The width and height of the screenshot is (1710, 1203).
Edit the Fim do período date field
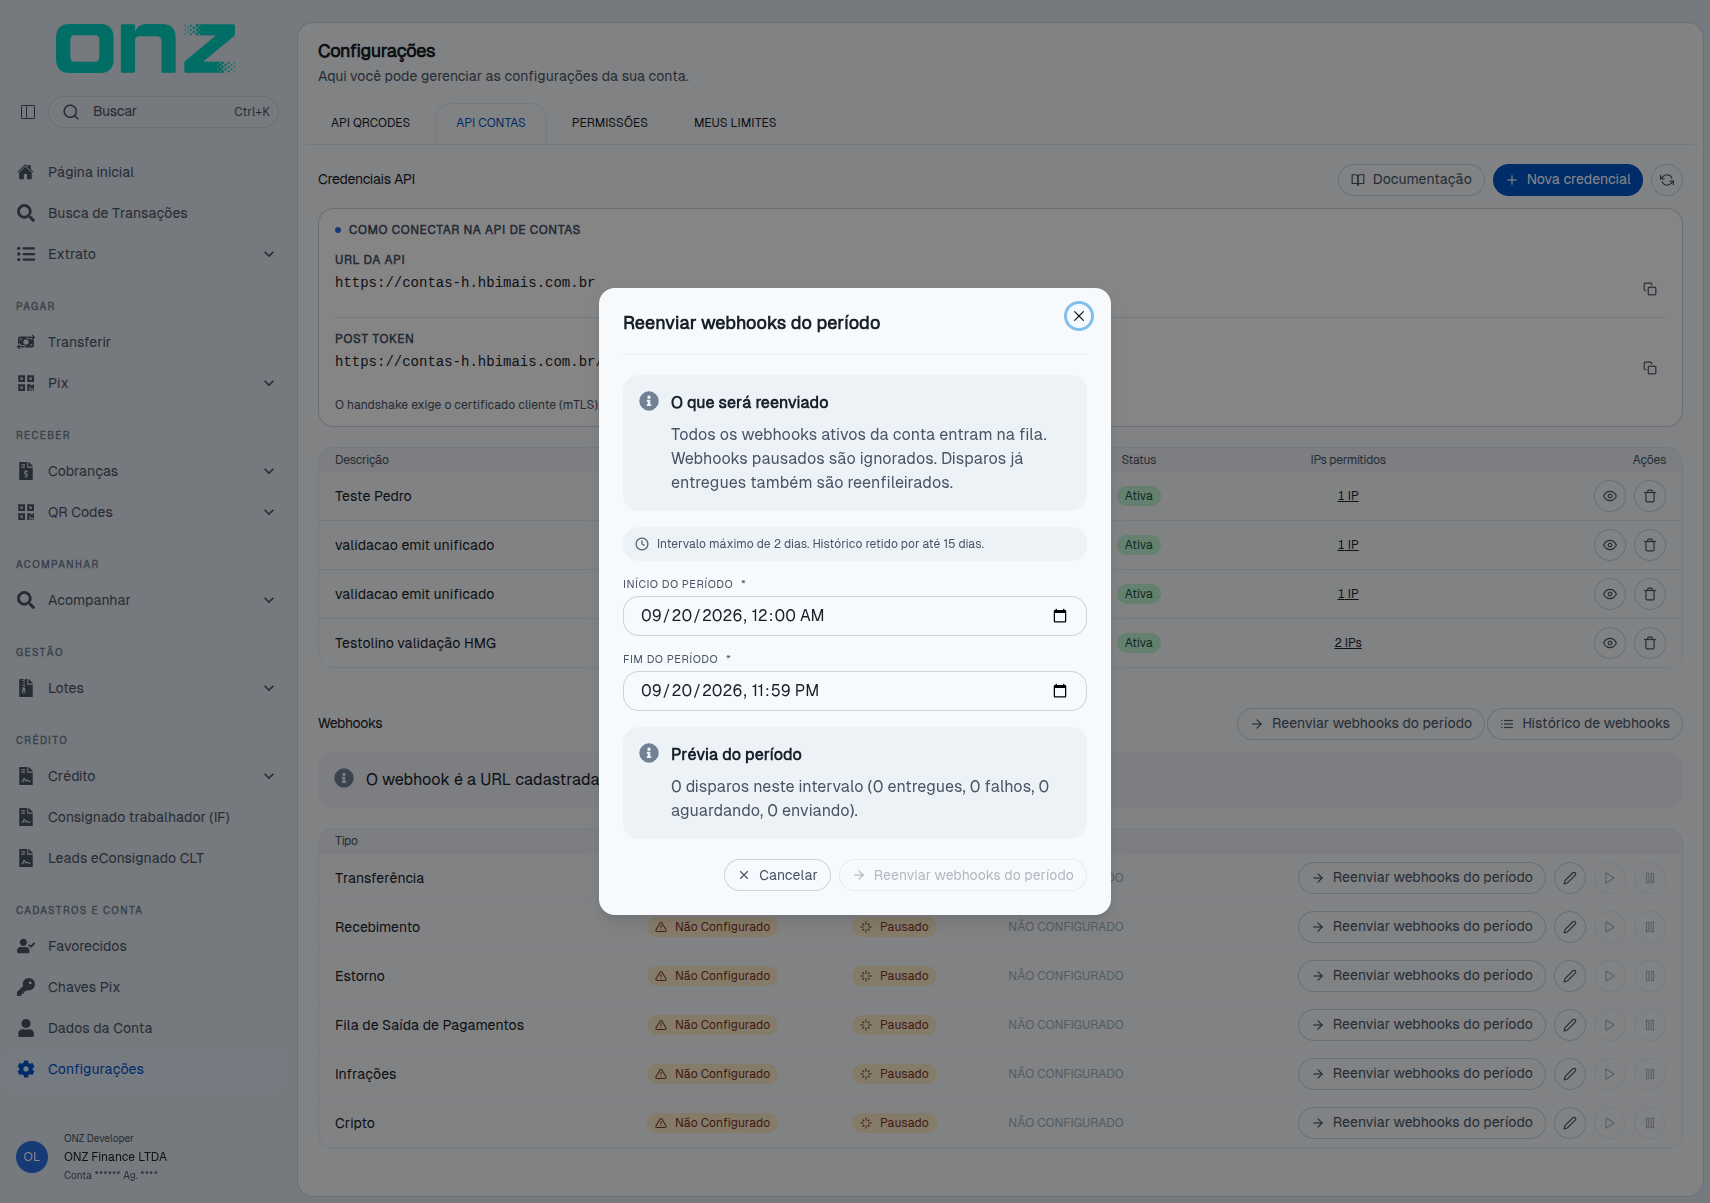854,691
